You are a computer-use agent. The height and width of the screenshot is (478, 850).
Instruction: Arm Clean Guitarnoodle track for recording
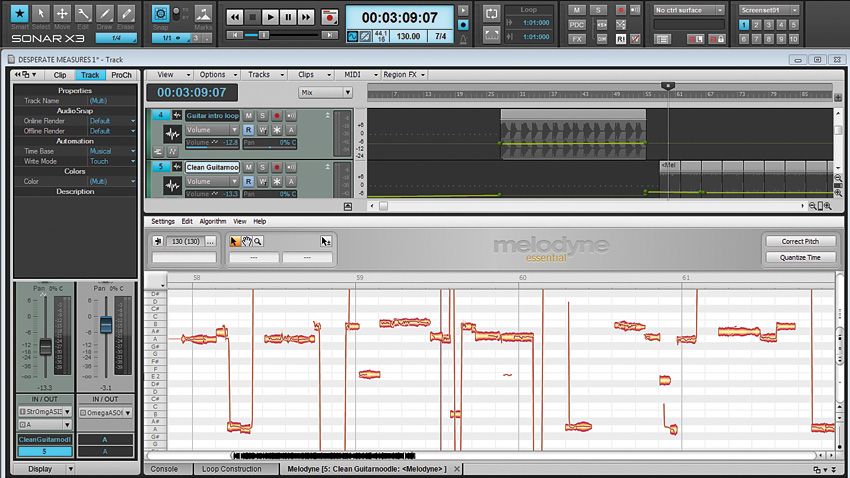276,167
